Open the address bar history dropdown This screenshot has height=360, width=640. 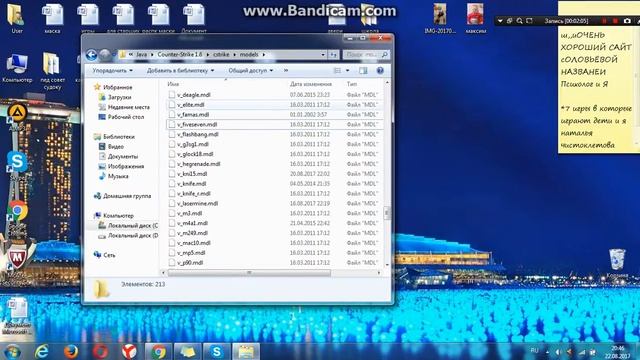coord(323,54)
